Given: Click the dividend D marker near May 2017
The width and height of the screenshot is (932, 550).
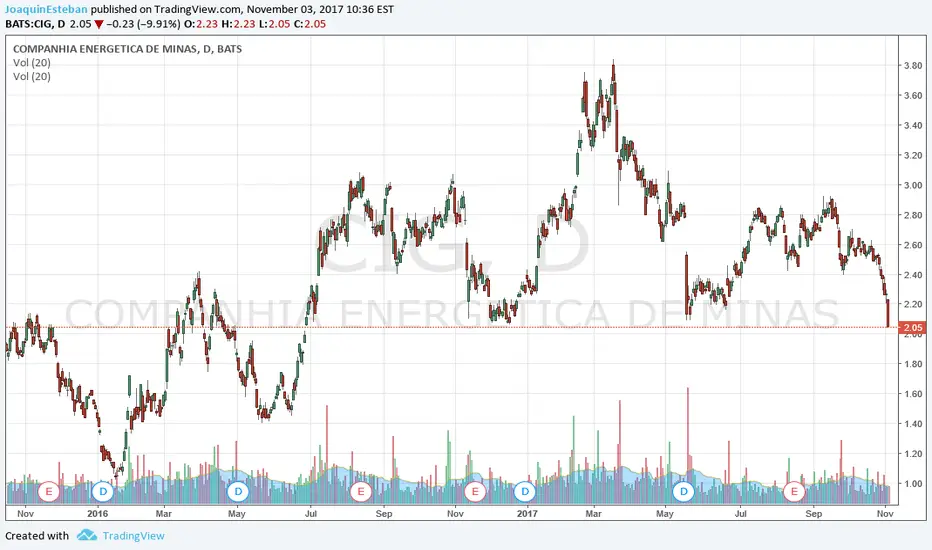Looking at the screenshot, I should [684, 492].
